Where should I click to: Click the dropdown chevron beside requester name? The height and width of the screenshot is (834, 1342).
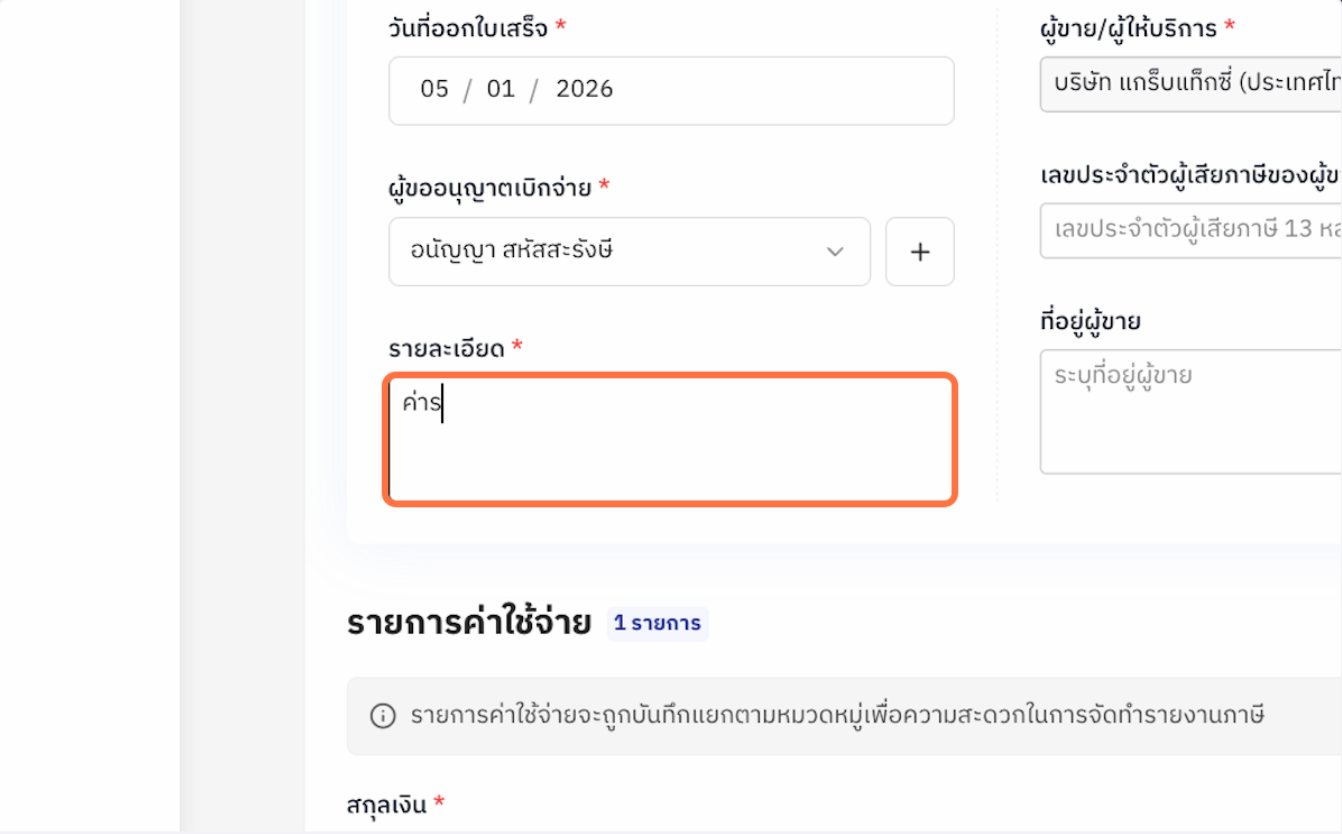pyautogui.click(x=835, y=252)
